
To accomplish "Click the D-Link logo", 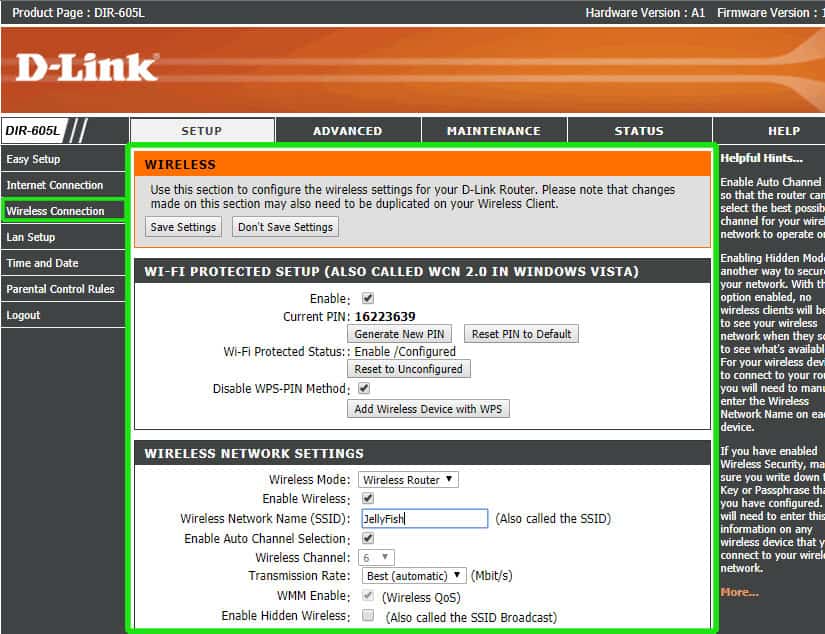I will [87, 67].
